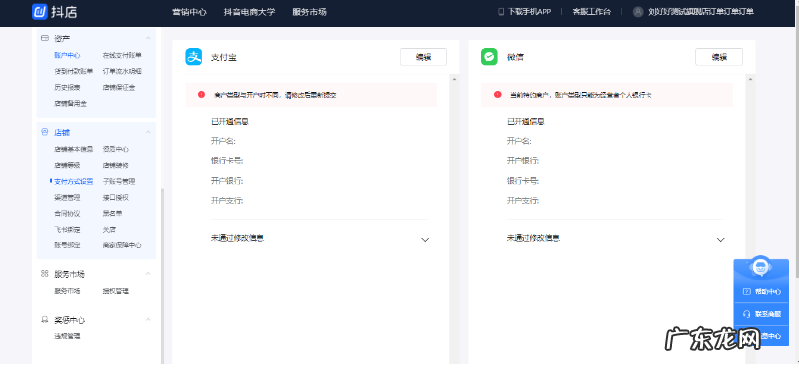Click the Doudian logo in header
Viewport: 799px width, 368px height.
pos(54,12)
